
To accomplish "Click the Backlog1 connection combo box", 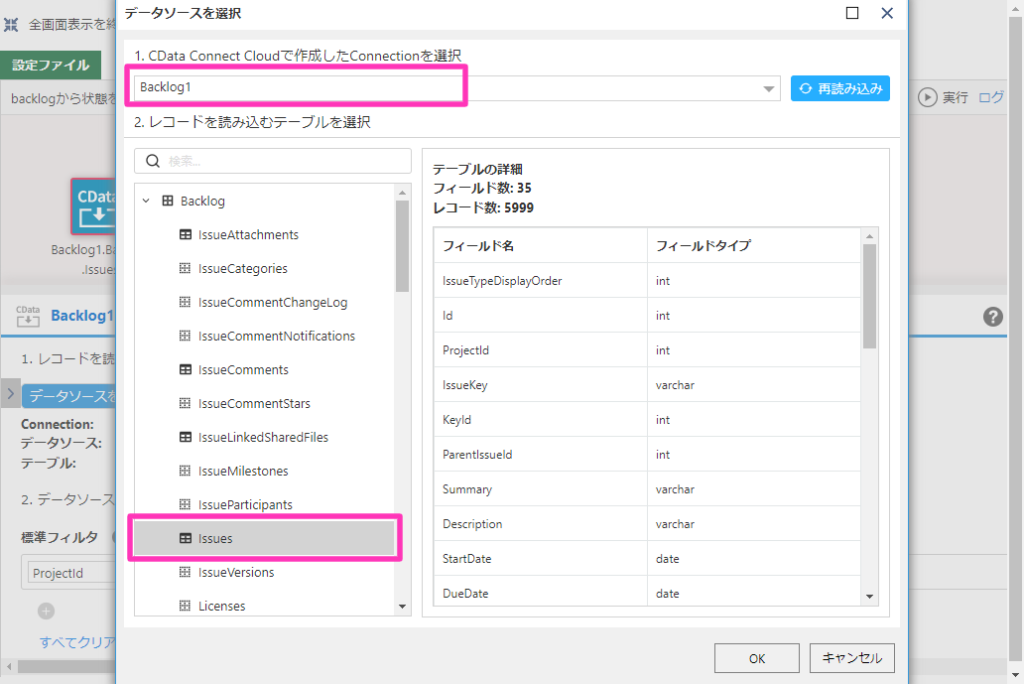I will point(457,88).
